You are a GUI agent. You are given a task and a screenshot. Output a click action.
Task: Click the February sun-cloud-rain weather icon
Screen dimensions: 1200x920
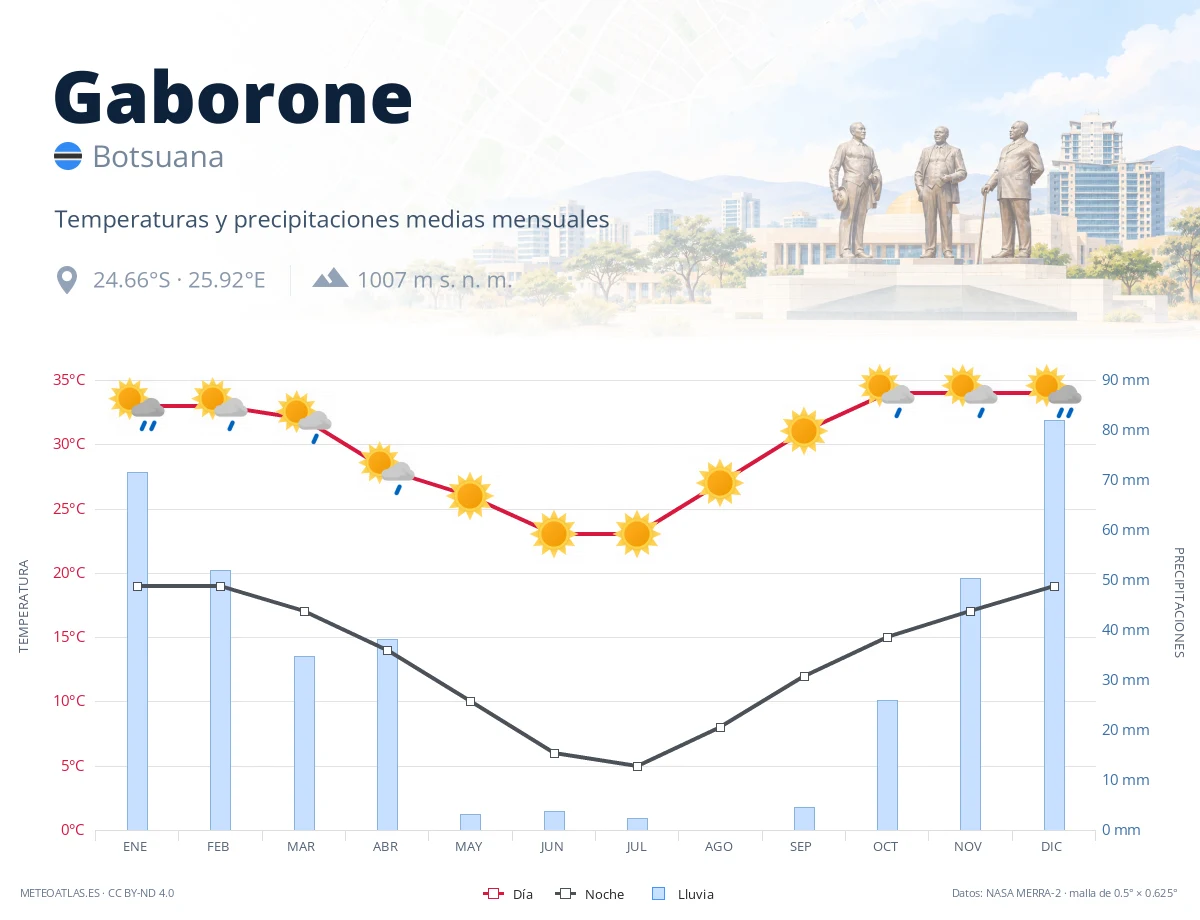(220, 405)
